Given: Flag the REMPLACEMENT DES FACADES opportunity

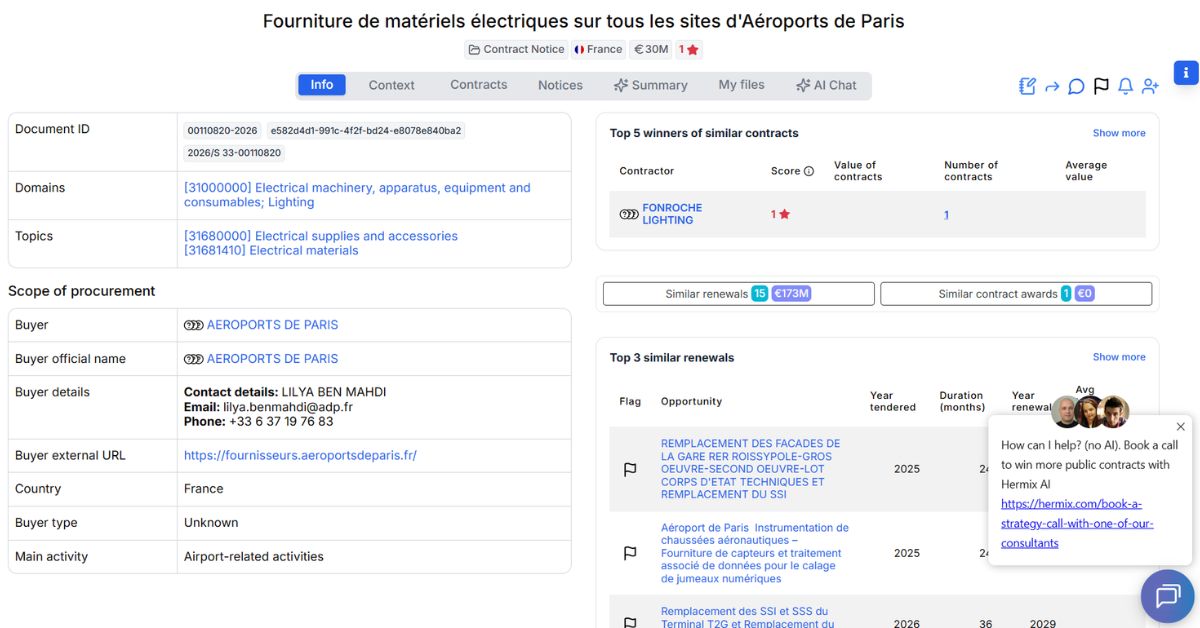Looking at the screenshot, I should pos(630,468).
